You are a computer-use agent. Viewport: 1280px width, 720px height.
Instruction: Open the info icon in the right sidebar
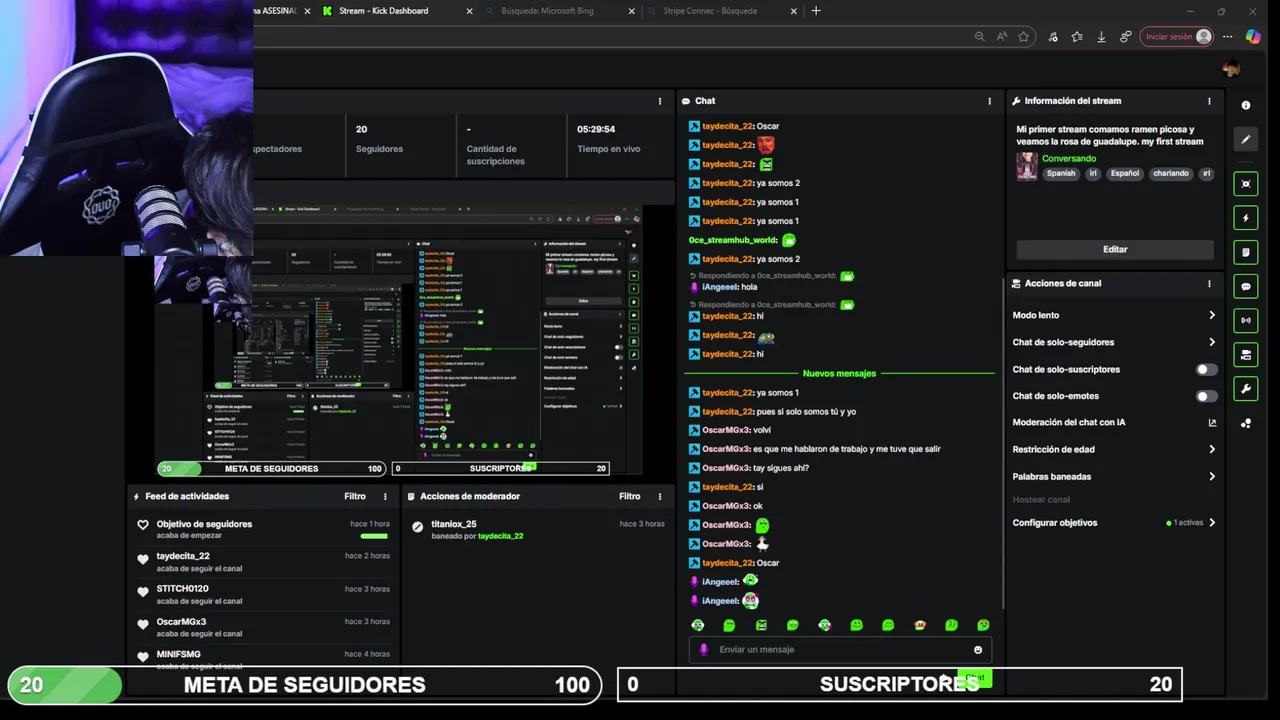(x=1246, y=105)
